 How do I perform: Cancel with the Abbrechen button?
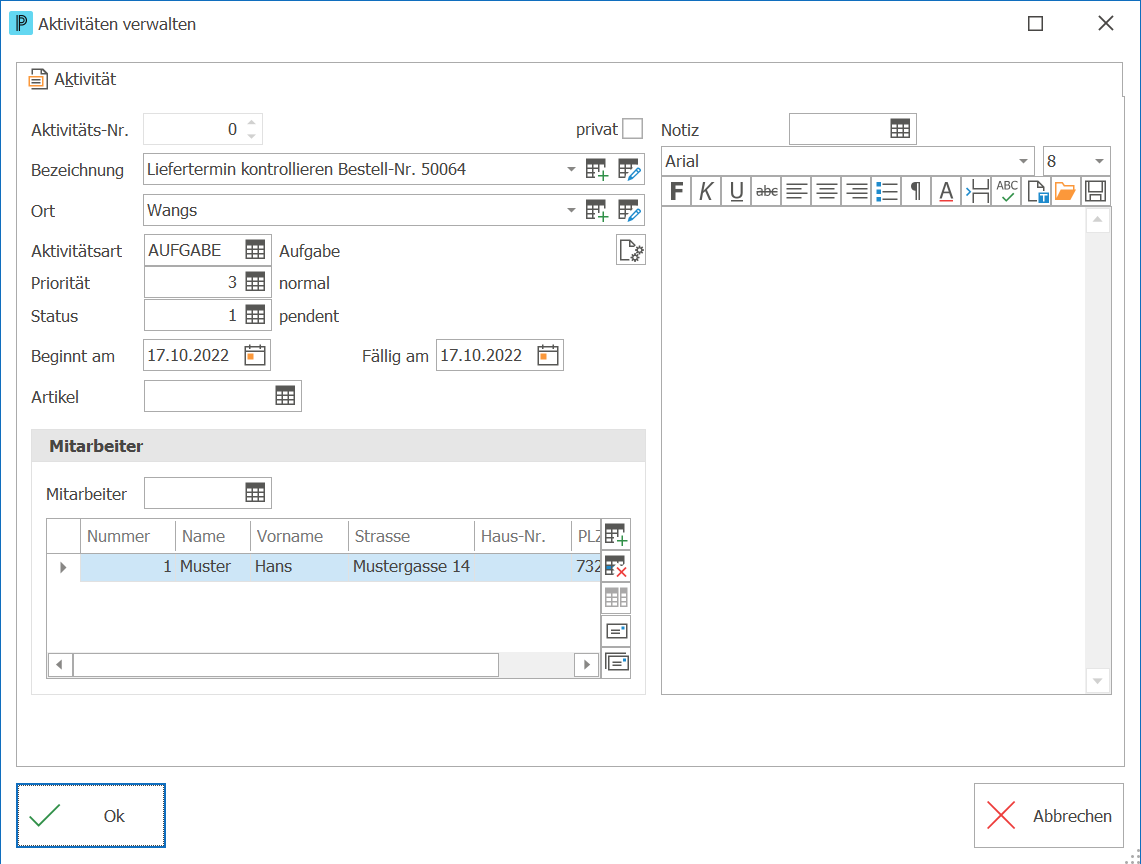point(1049,815)
